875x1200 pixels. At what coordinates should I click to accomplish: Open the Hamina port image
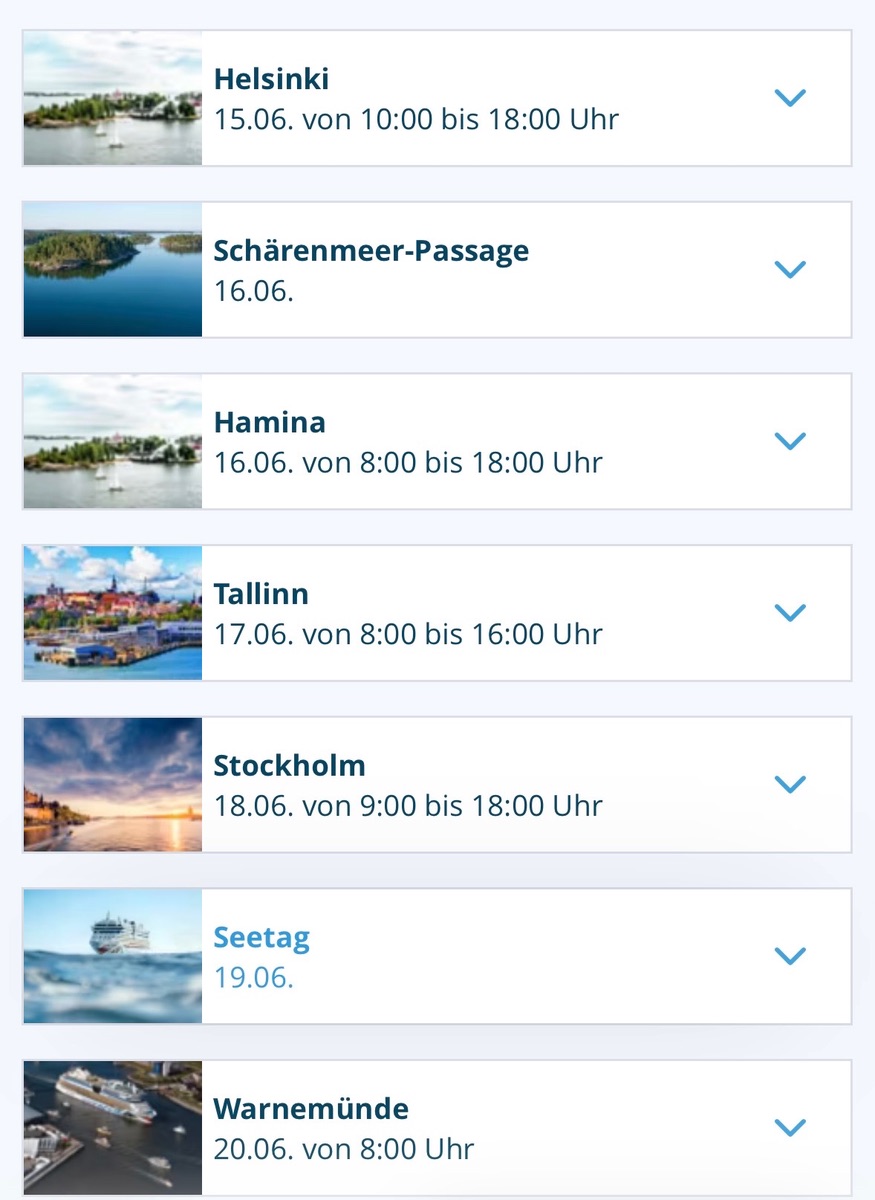[x=113, y=441]
